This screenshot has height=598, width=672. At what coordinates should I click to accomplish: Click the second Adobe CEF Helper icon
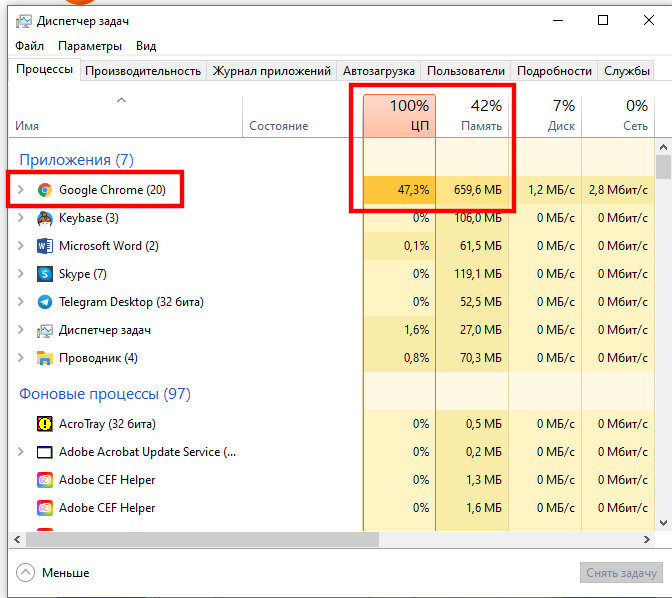pyautogui.click(x=45, y=508)
